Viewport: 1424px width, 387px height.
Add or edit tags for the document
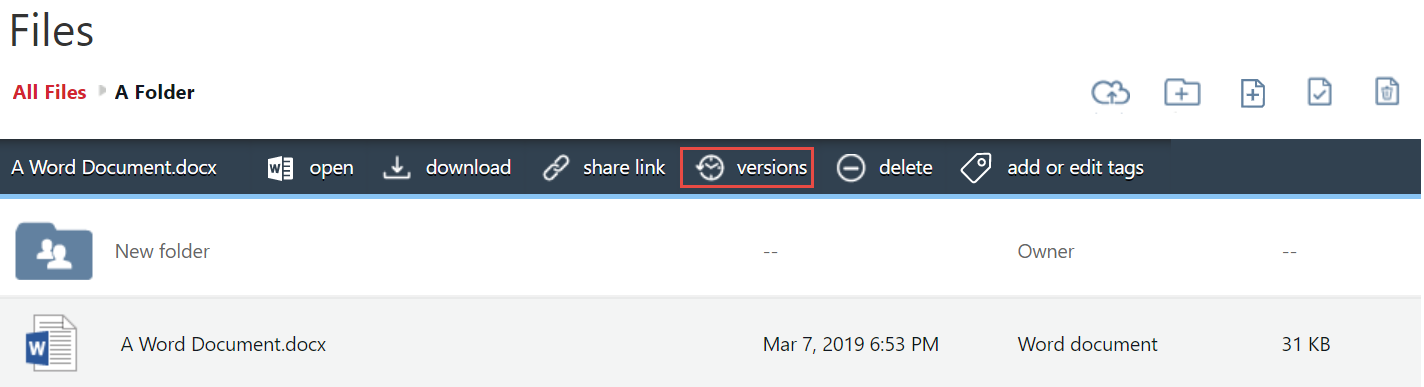[1052, 168]
